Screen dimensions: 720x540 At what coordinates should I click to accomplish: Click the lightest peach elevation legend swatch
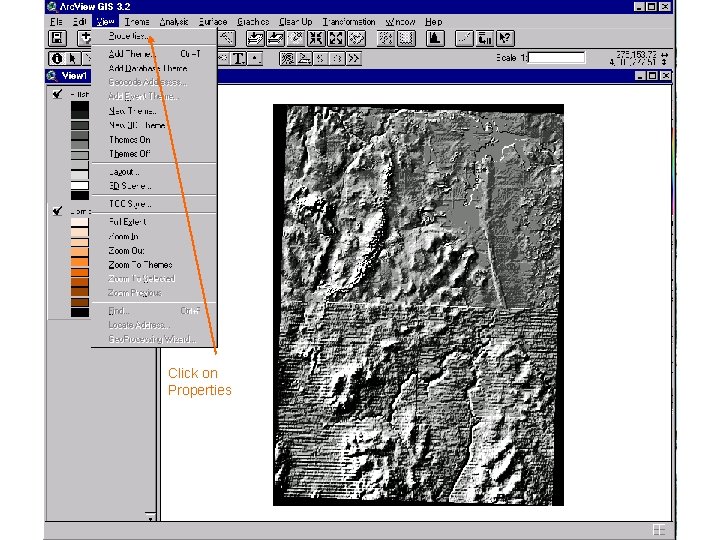point(79,222)
